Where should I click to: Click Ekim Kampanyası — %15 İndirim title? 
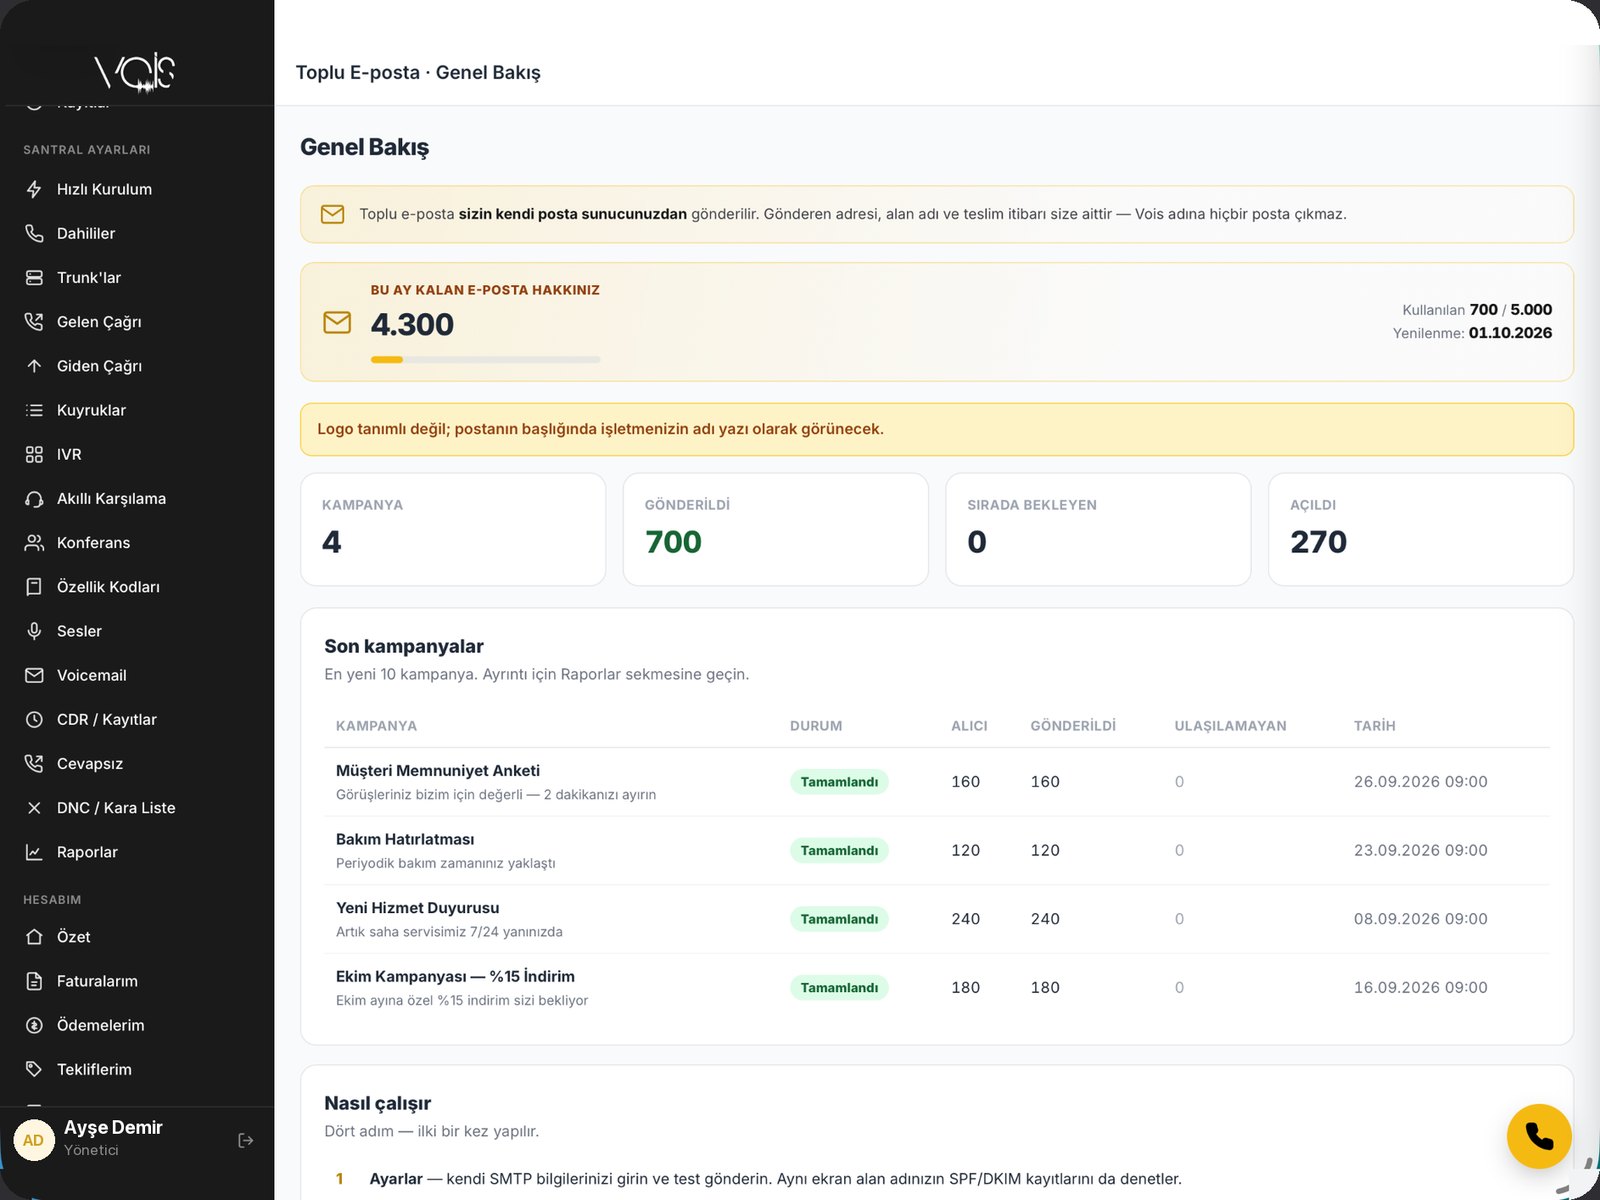(x=455, y=977)
